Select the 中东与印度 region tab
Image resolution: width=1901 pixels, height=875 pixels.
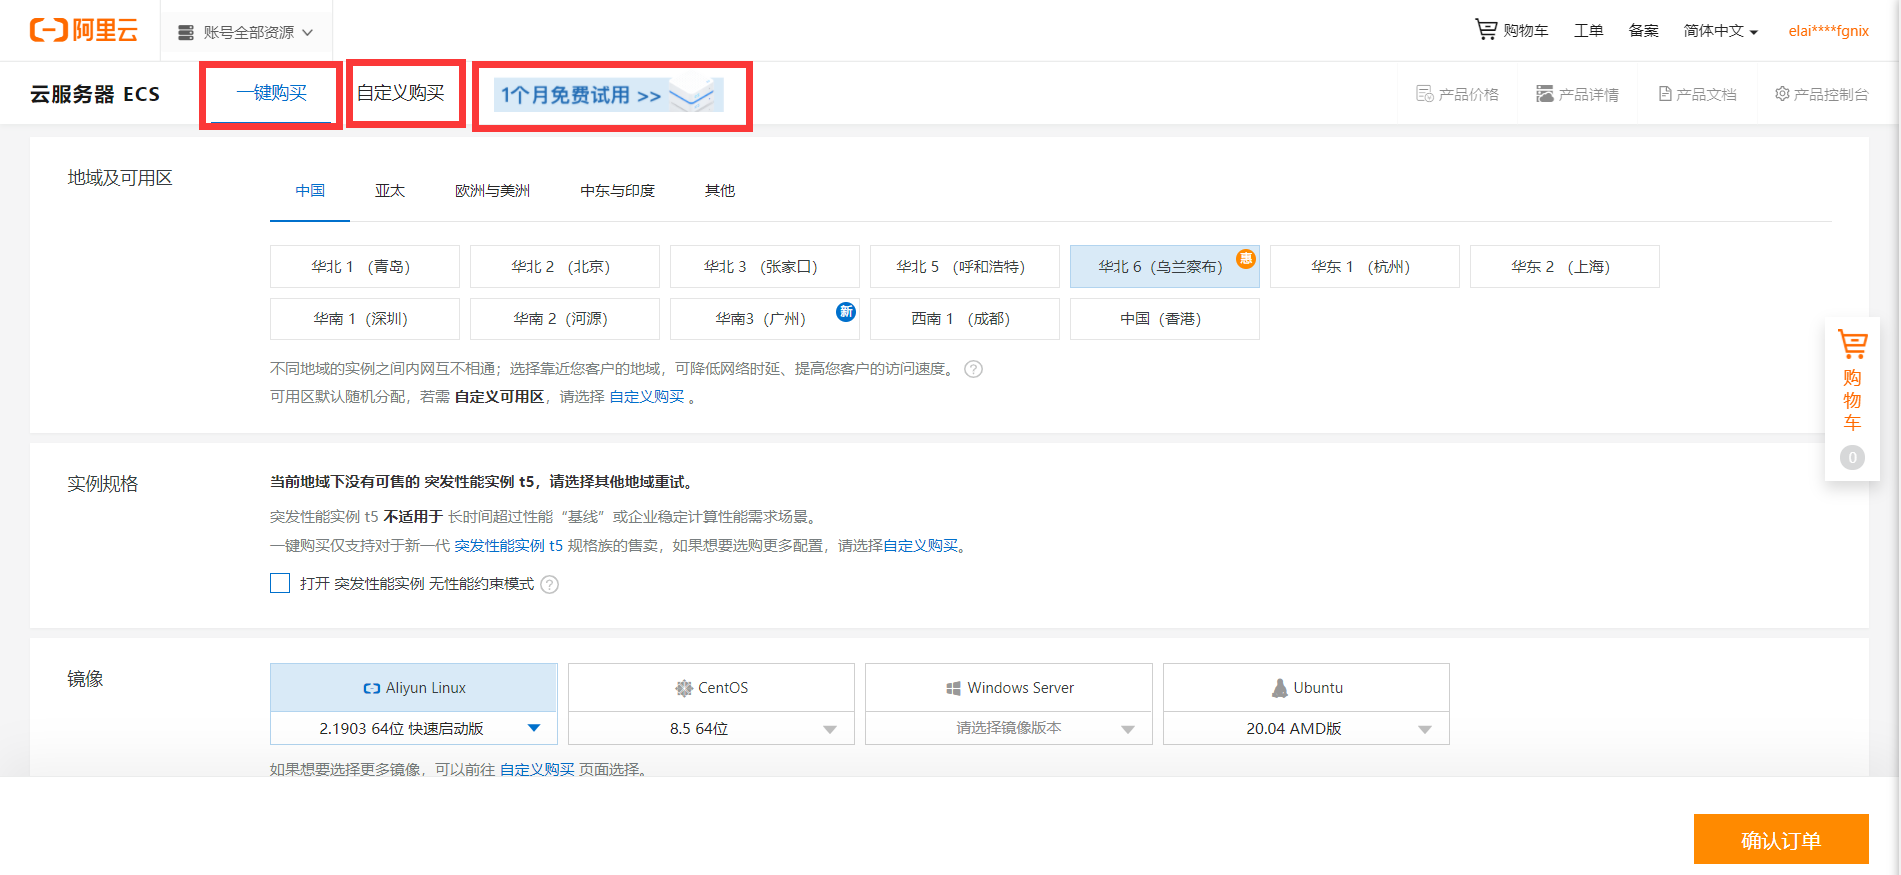(x=617, y=191)
